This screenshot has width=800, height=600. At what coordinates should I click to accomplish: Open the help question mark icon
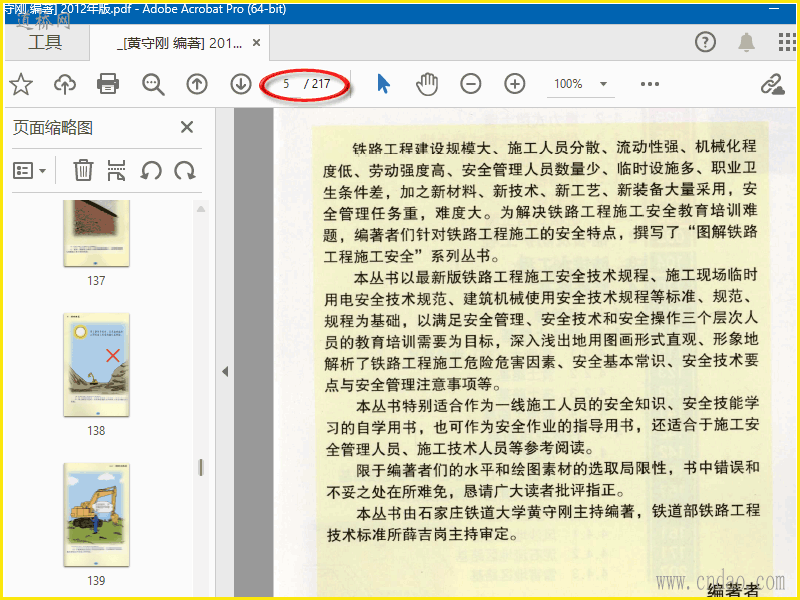706,42
